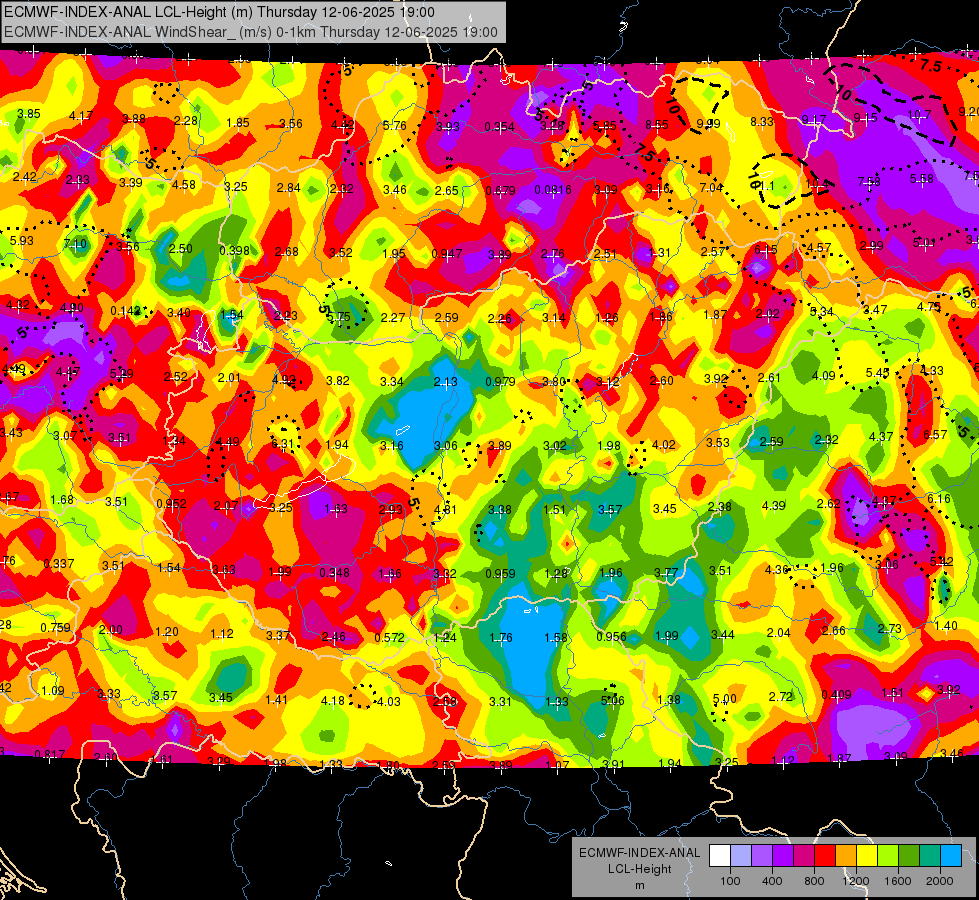Screen dimensions: 979x900
Task: Click the ECMWF-INDEX-ANAL label in the legend
Action: click(639, 853)
